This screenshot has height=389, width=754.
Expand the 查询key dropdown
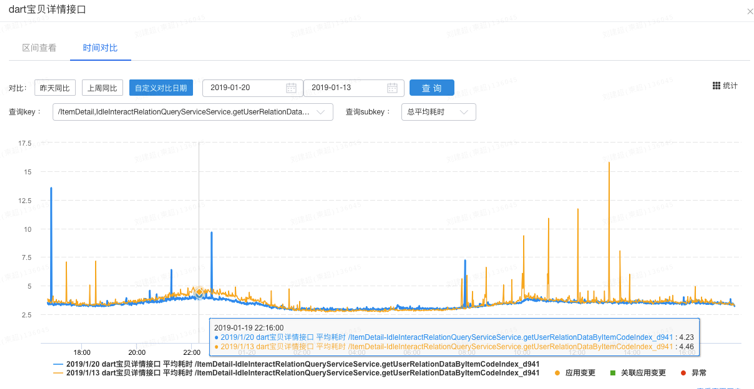tap(192, 112)
